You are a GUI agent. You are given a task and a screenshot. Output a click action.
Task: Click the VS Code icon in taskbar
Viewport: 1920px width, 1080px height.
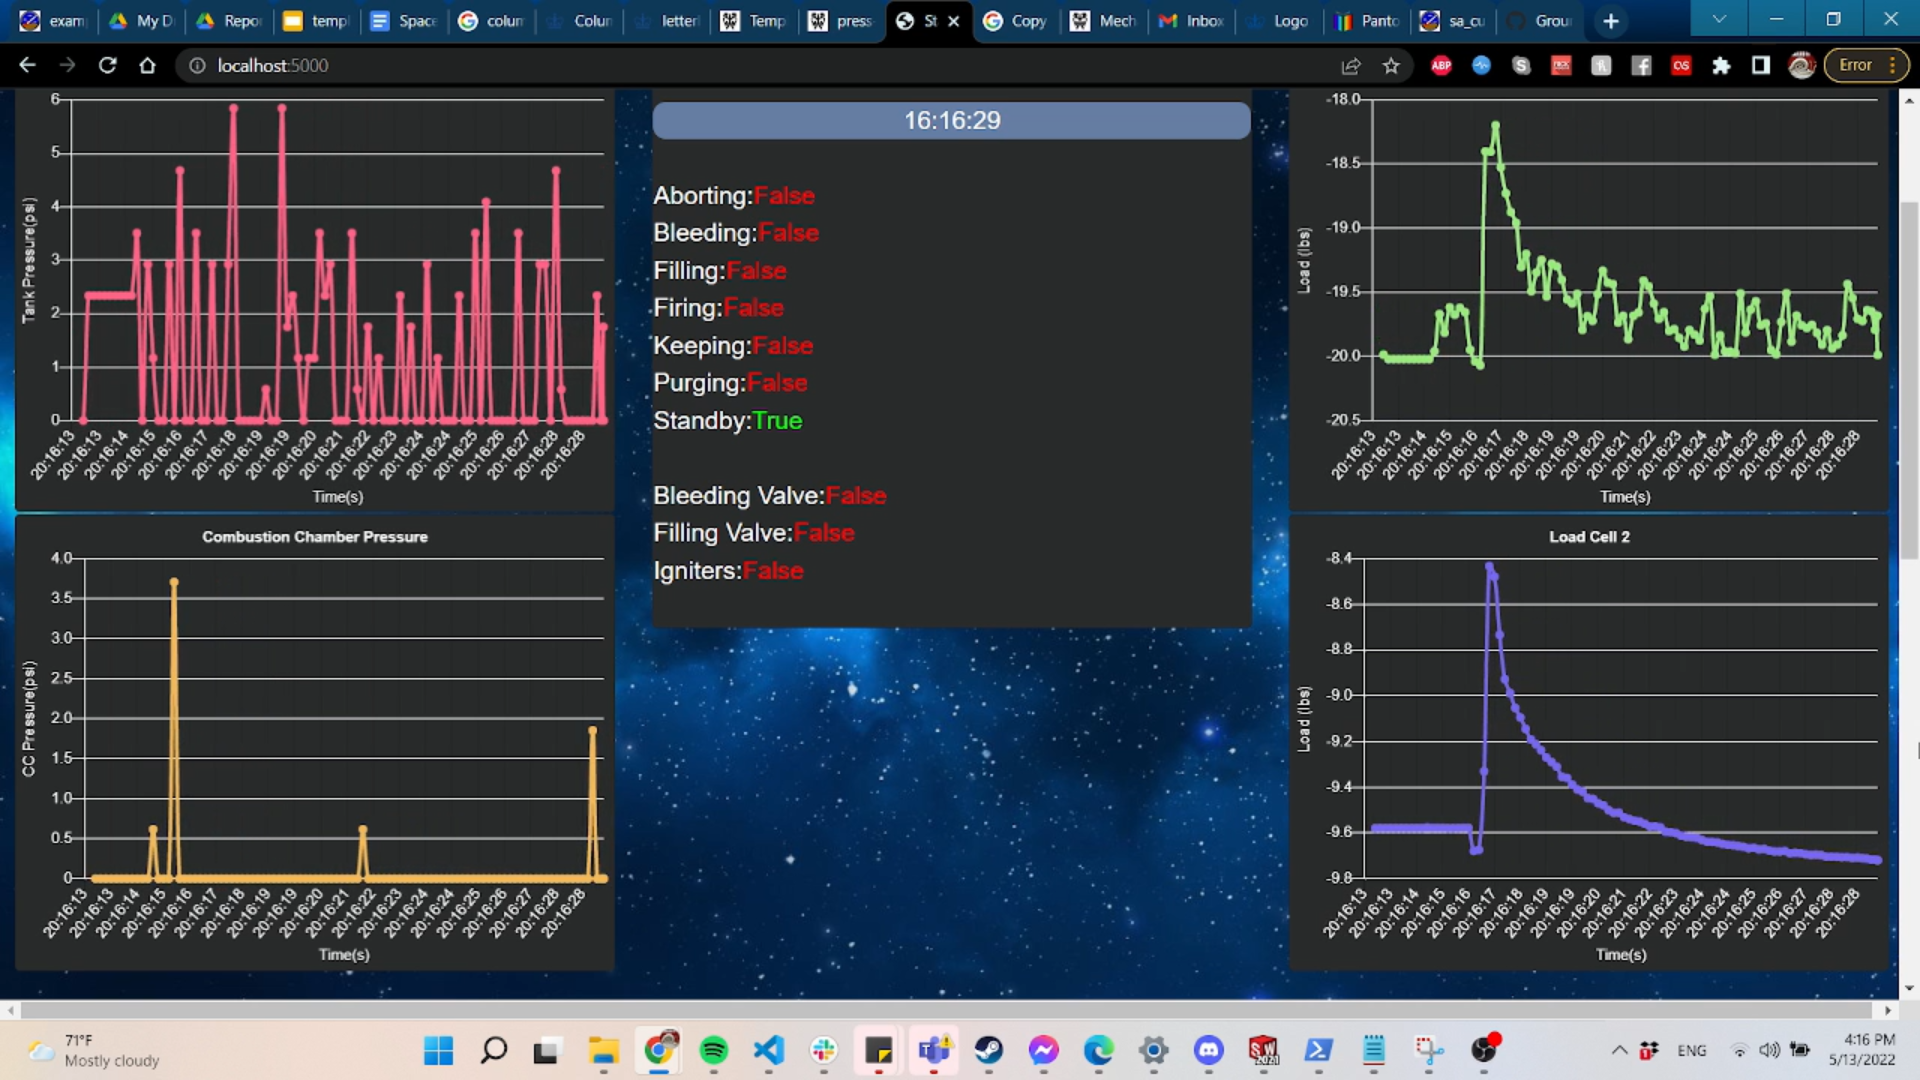767,1050
